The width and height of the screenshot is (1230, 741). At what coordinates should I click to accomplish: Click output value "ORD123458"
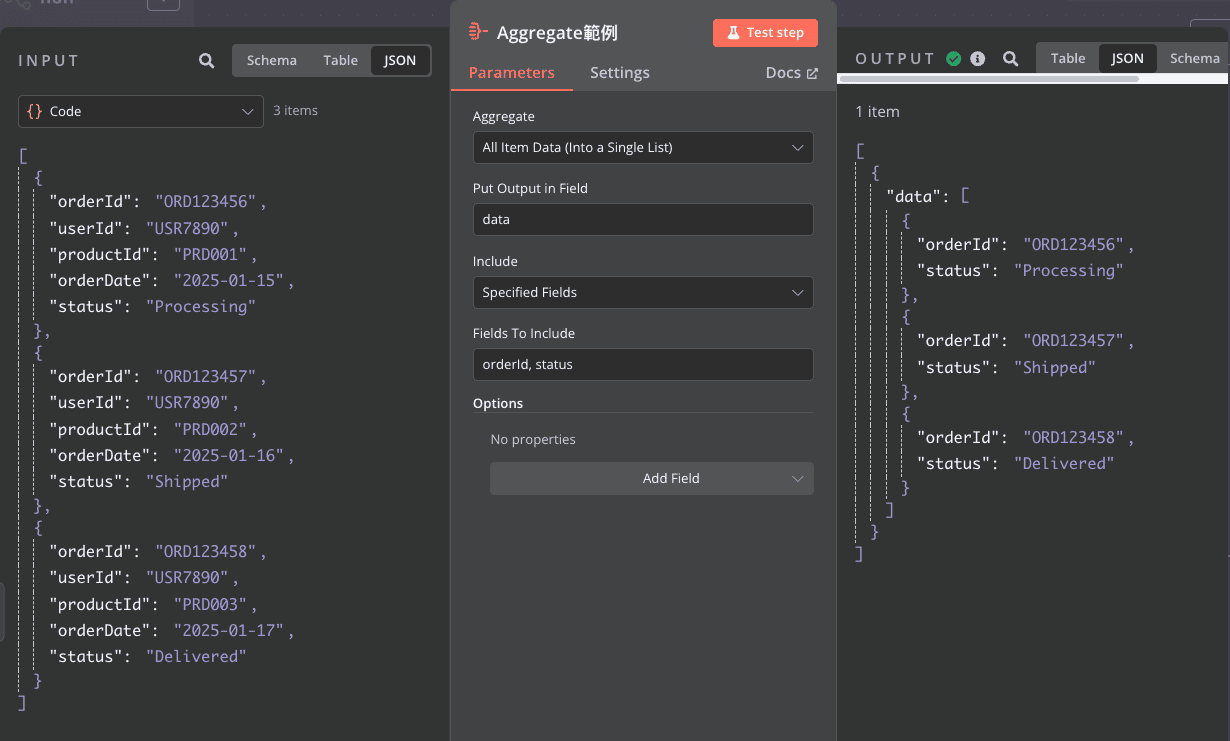(1074, 437)
